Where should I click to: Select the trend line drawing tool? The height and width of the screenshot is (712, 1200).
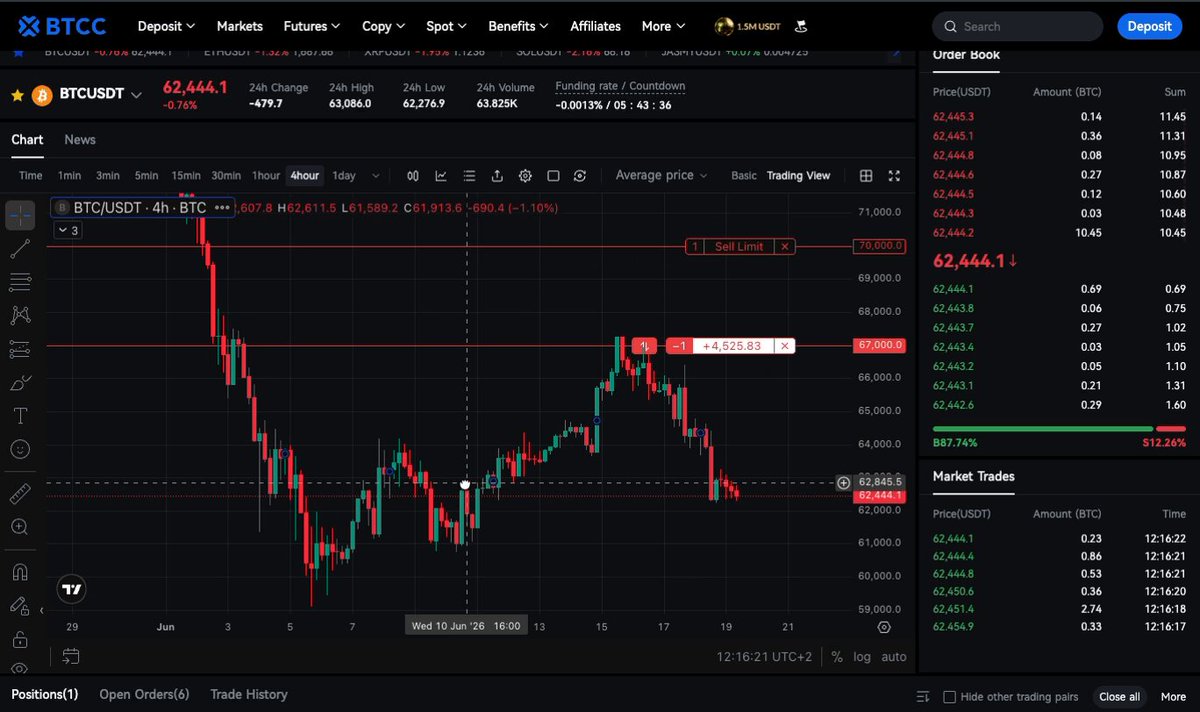click(20, 248)
